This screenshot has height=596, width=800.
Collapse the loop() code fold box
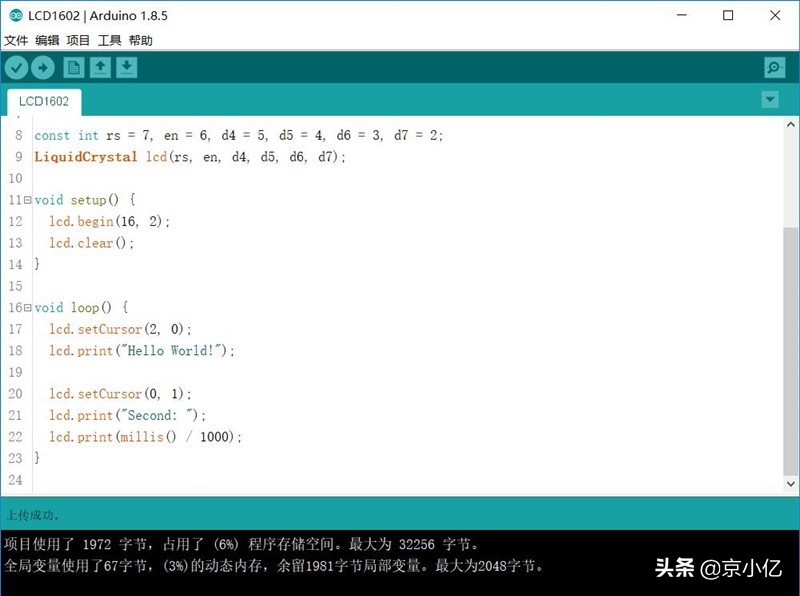click(29, 307)
